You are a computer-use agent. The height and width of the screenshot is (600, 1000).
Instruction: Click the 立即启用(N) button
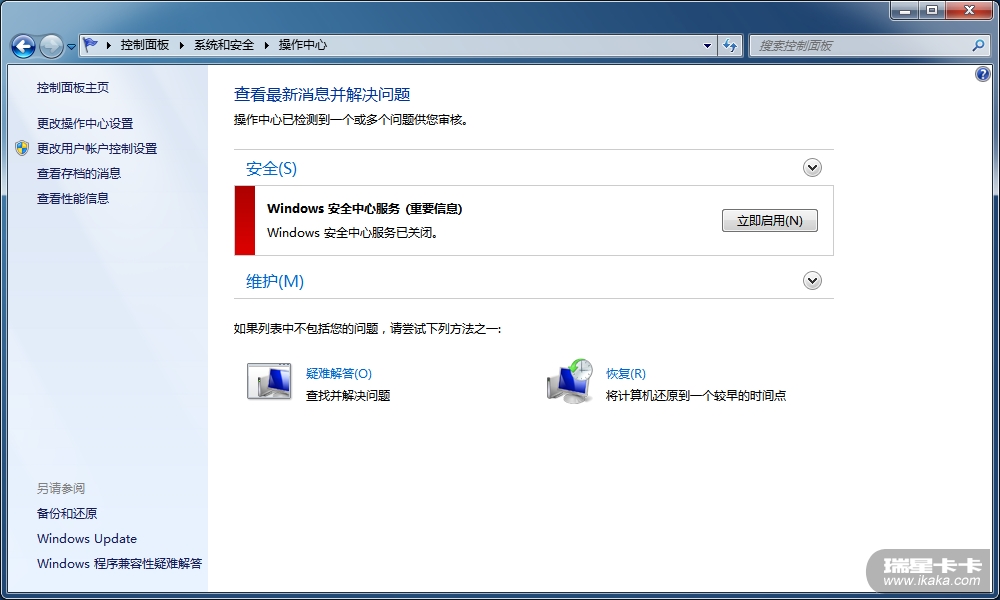pos(770,221)
